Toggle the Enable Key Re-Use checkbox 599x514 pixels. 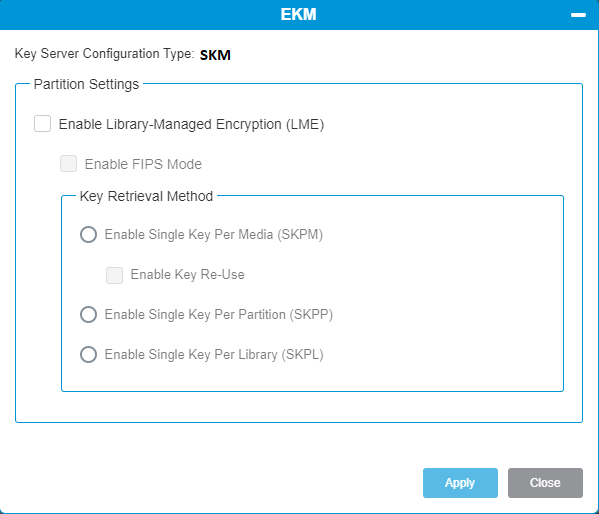pos(114,275)
